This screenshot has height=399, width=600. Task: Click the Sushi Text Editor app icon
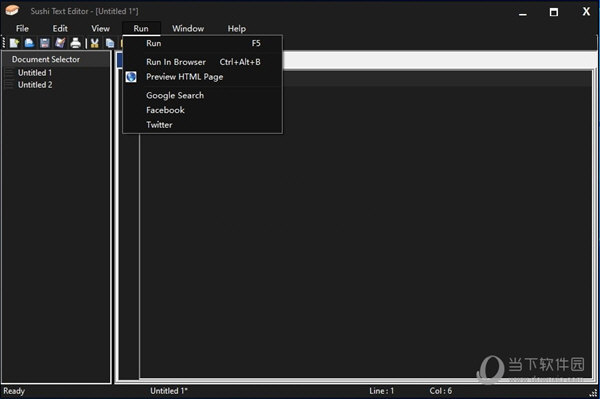(x=12, y=11)
